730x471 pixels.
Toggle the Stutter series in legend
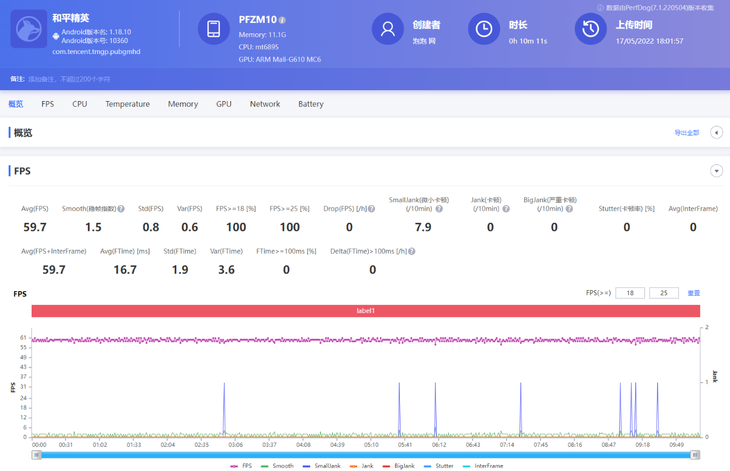(439, 466)
